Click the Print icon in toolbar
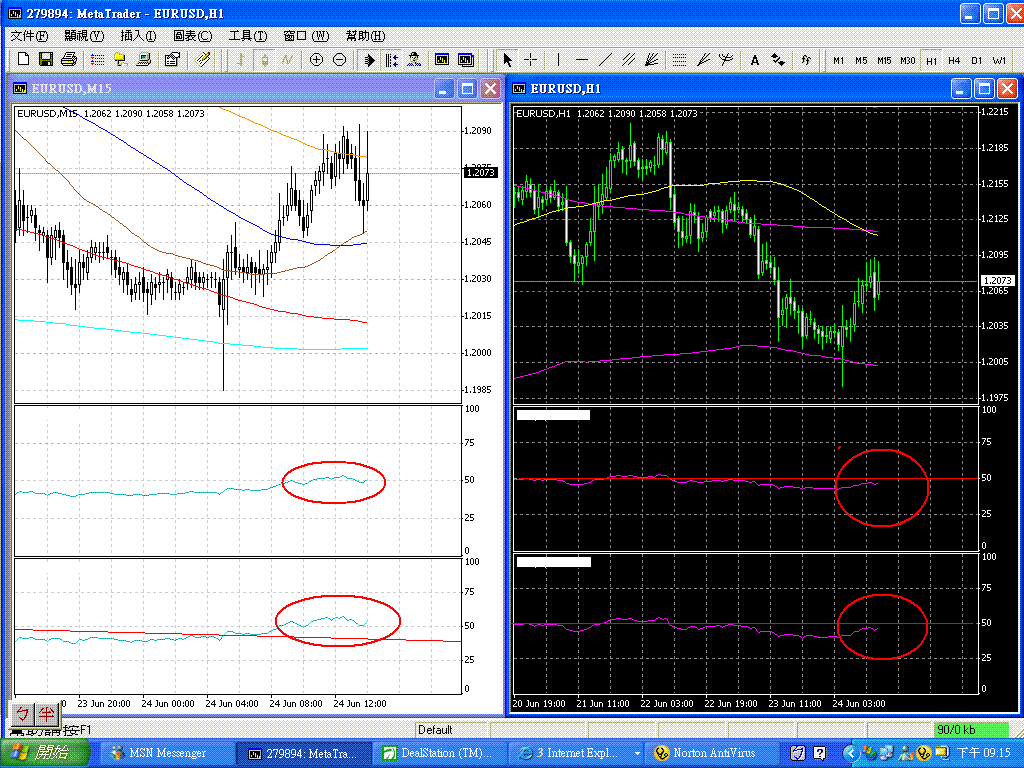 [x=69, y=59]
